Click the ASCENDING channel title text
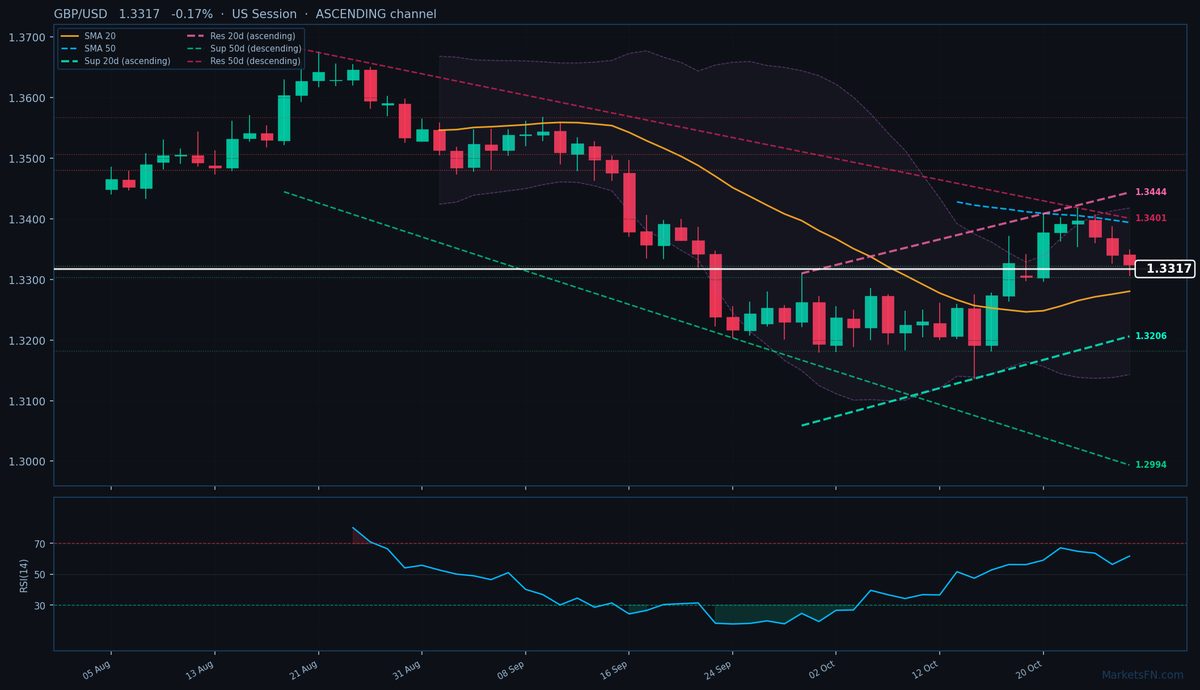The height and width of the screenshot is (690, 1200). pos(376,14)
